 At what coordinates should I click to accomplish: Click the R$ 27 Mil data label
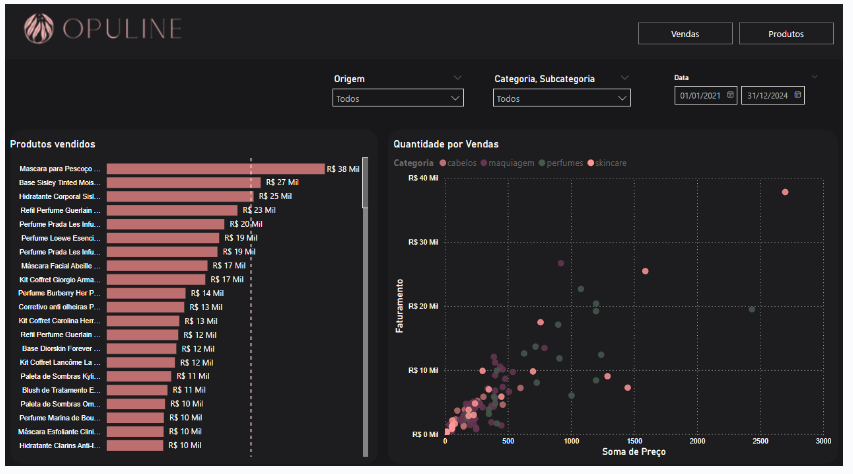click(282, 182)
